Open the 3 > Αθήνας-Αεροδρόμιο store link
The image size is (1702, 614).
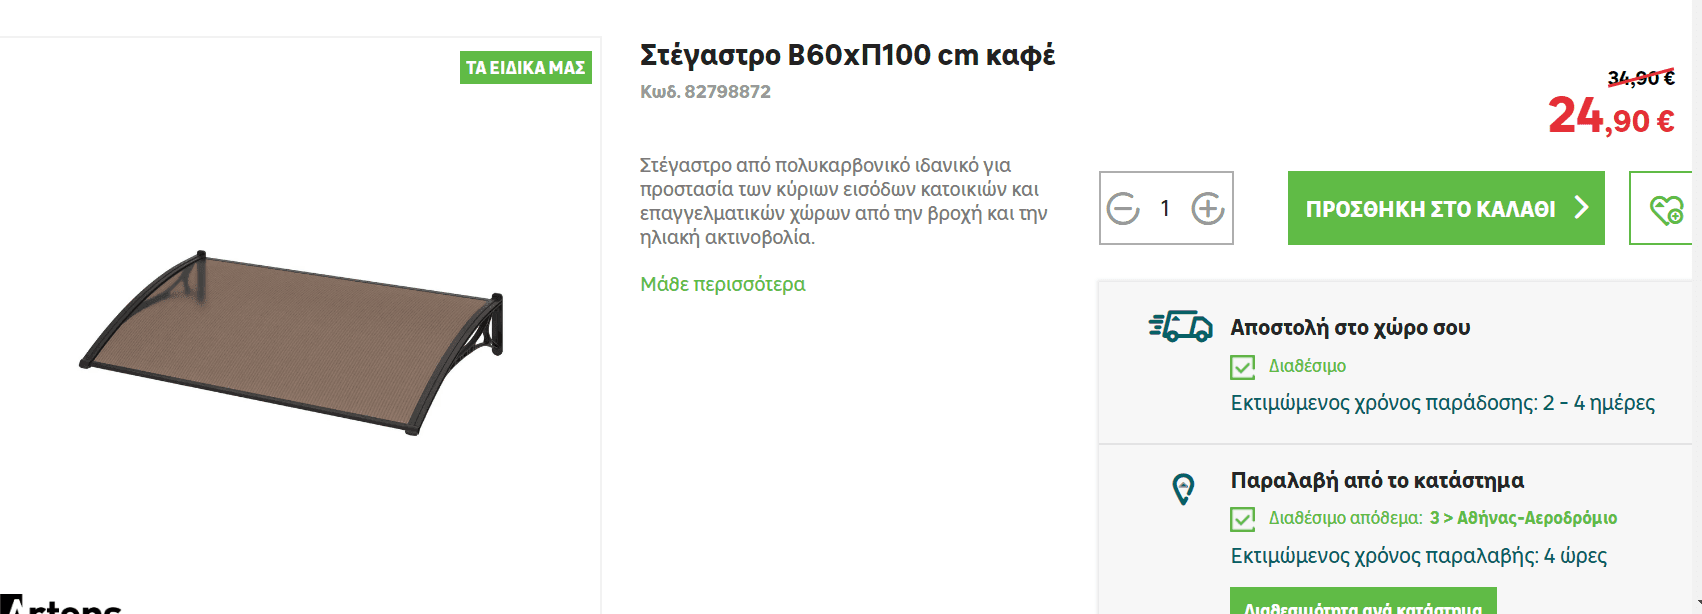tap(1523, 518)
